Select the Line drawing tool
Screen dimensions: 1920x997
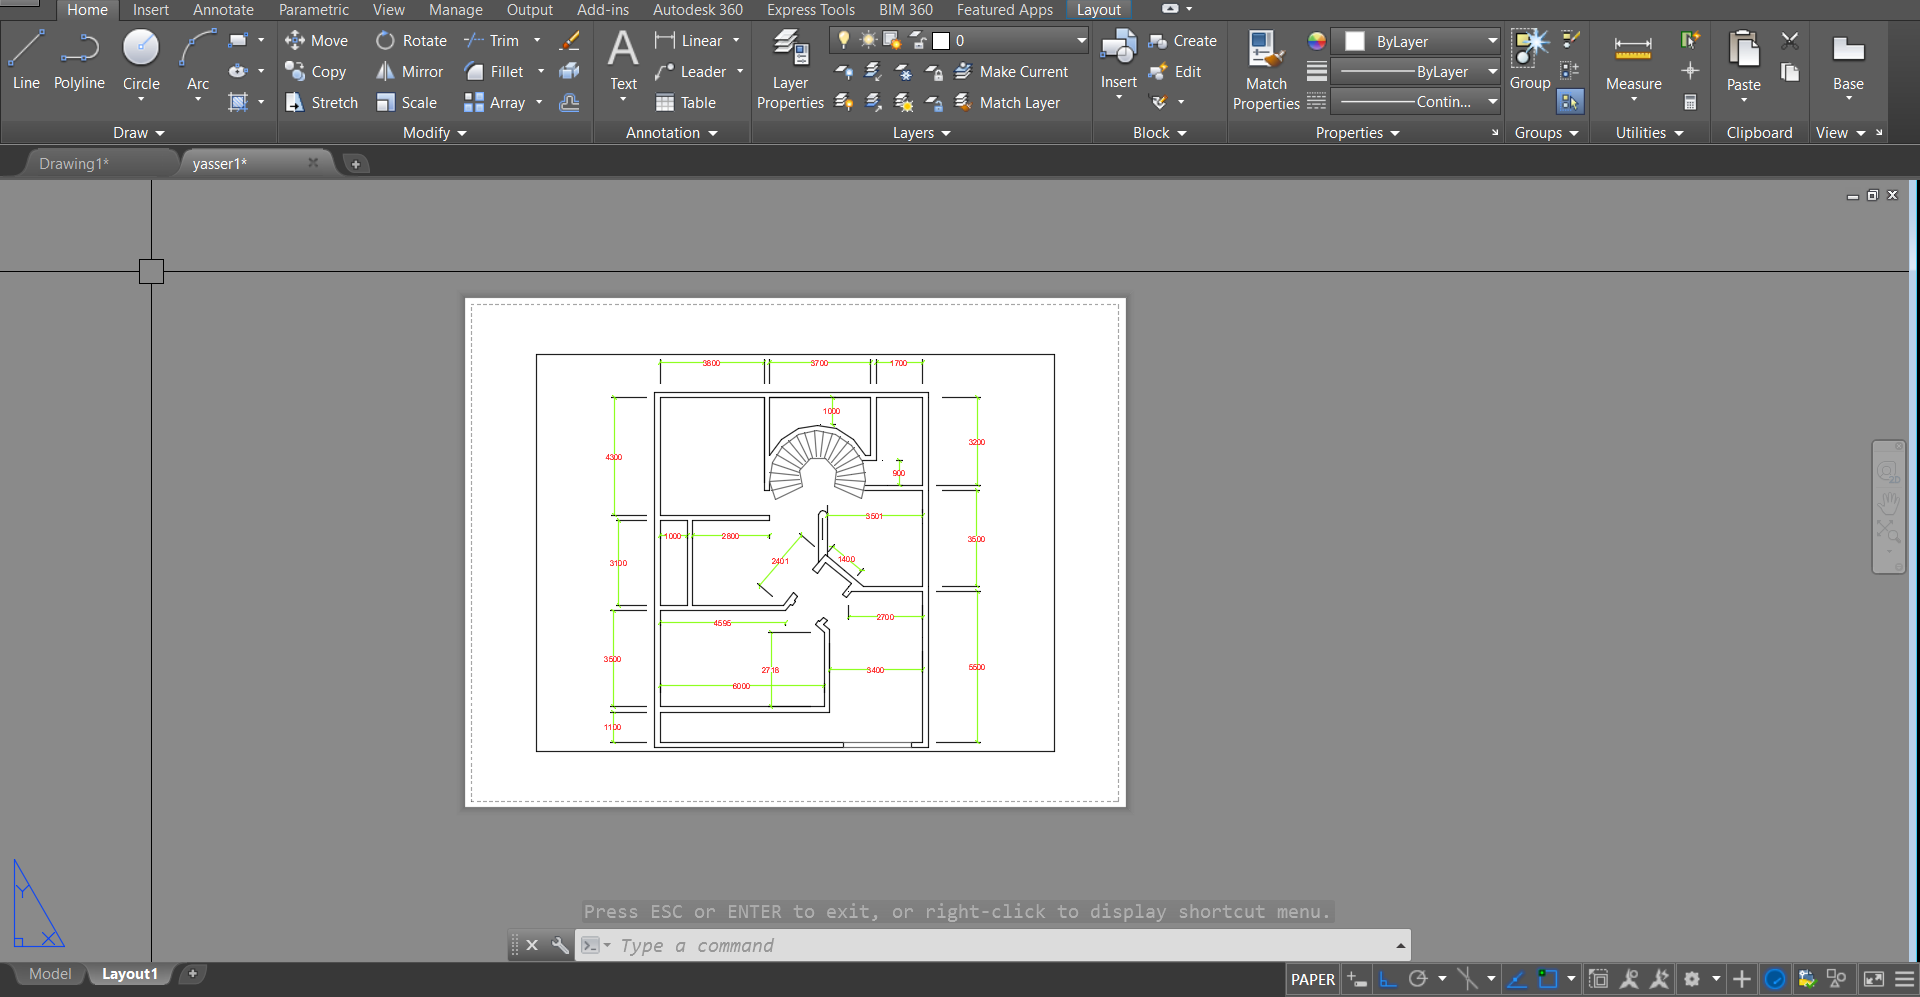pos(25,60)
